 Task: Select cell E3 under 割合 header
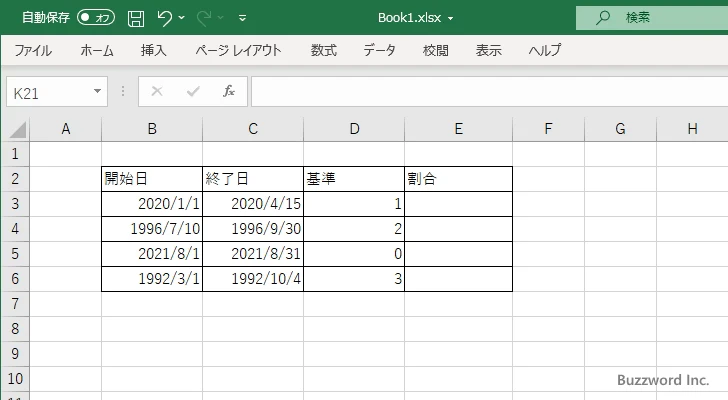pyautogui.click(x=458, y=203)
